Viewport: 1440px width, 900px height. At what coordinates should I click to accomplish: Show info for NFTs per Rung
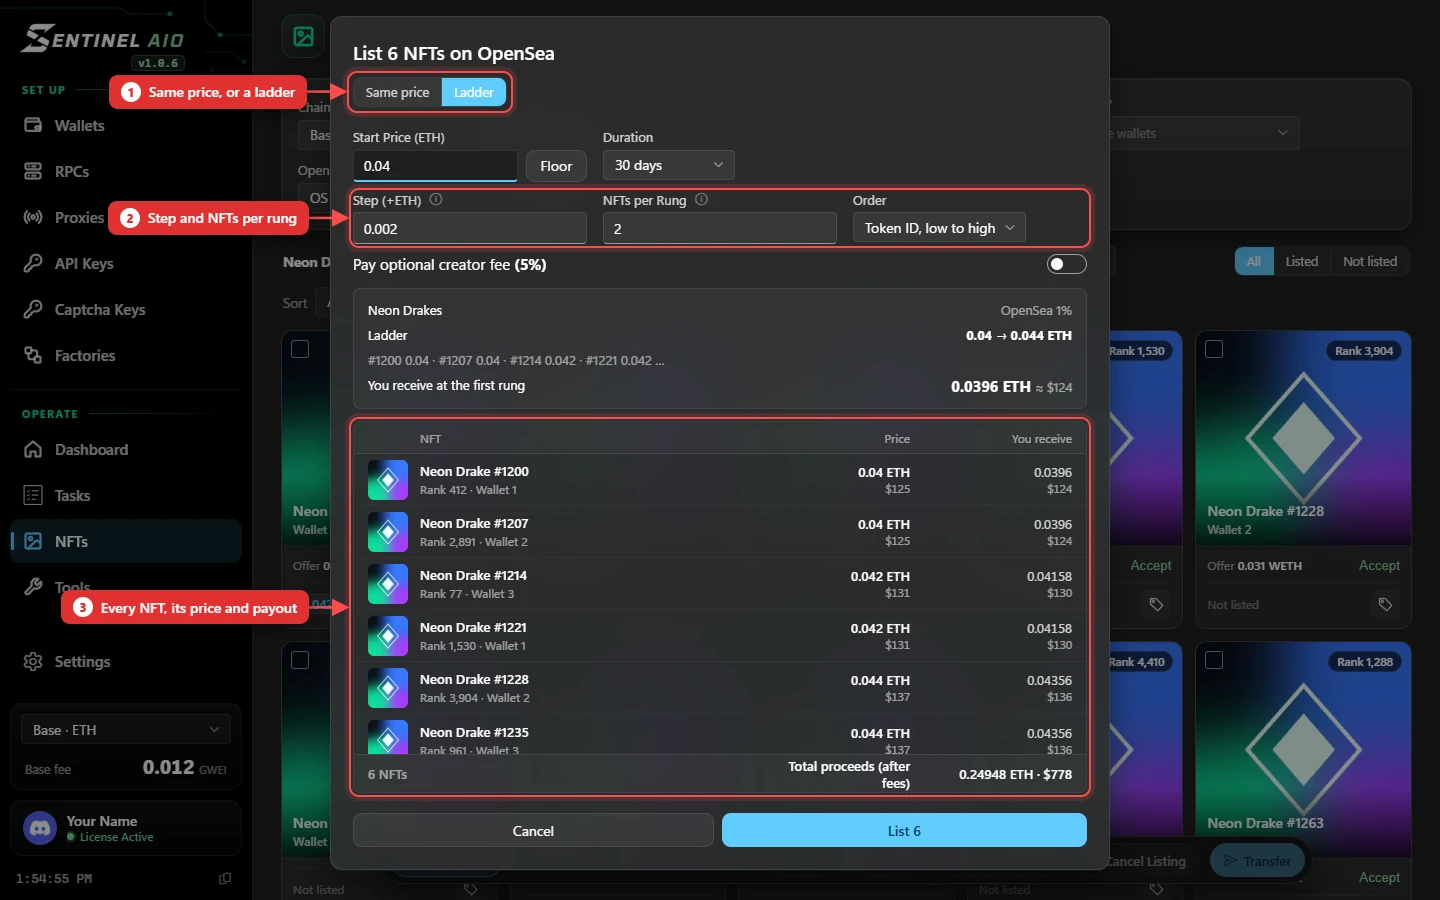[x=701, y=199]
